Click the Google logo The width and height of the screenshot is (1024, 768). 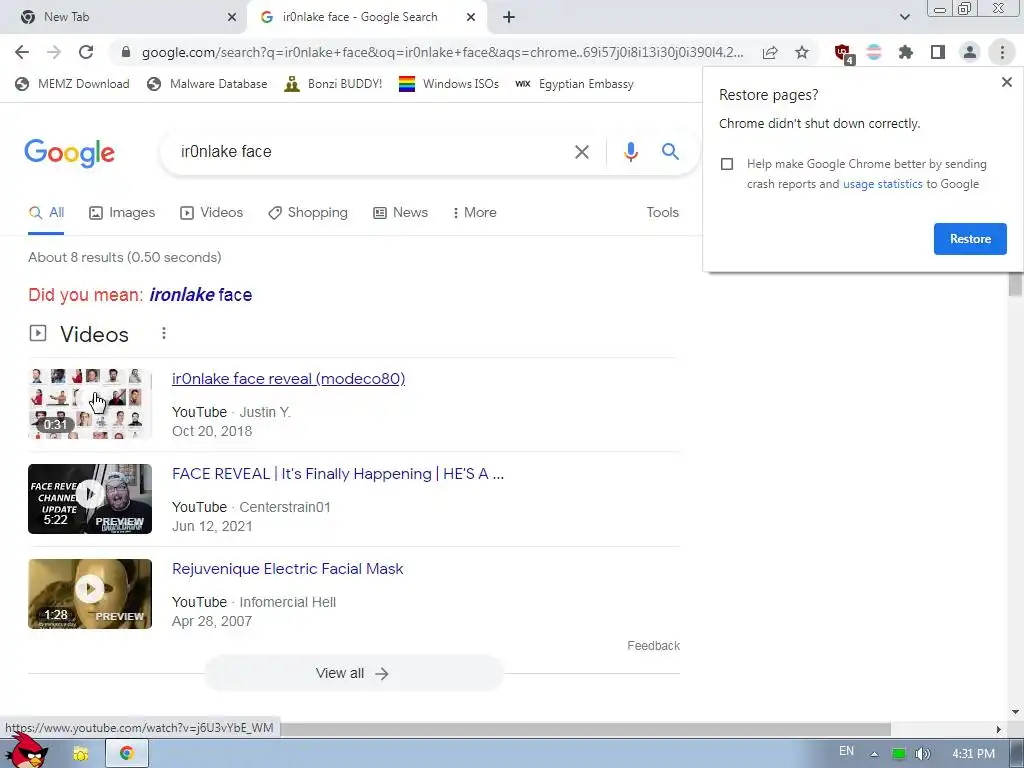[69, 153]
